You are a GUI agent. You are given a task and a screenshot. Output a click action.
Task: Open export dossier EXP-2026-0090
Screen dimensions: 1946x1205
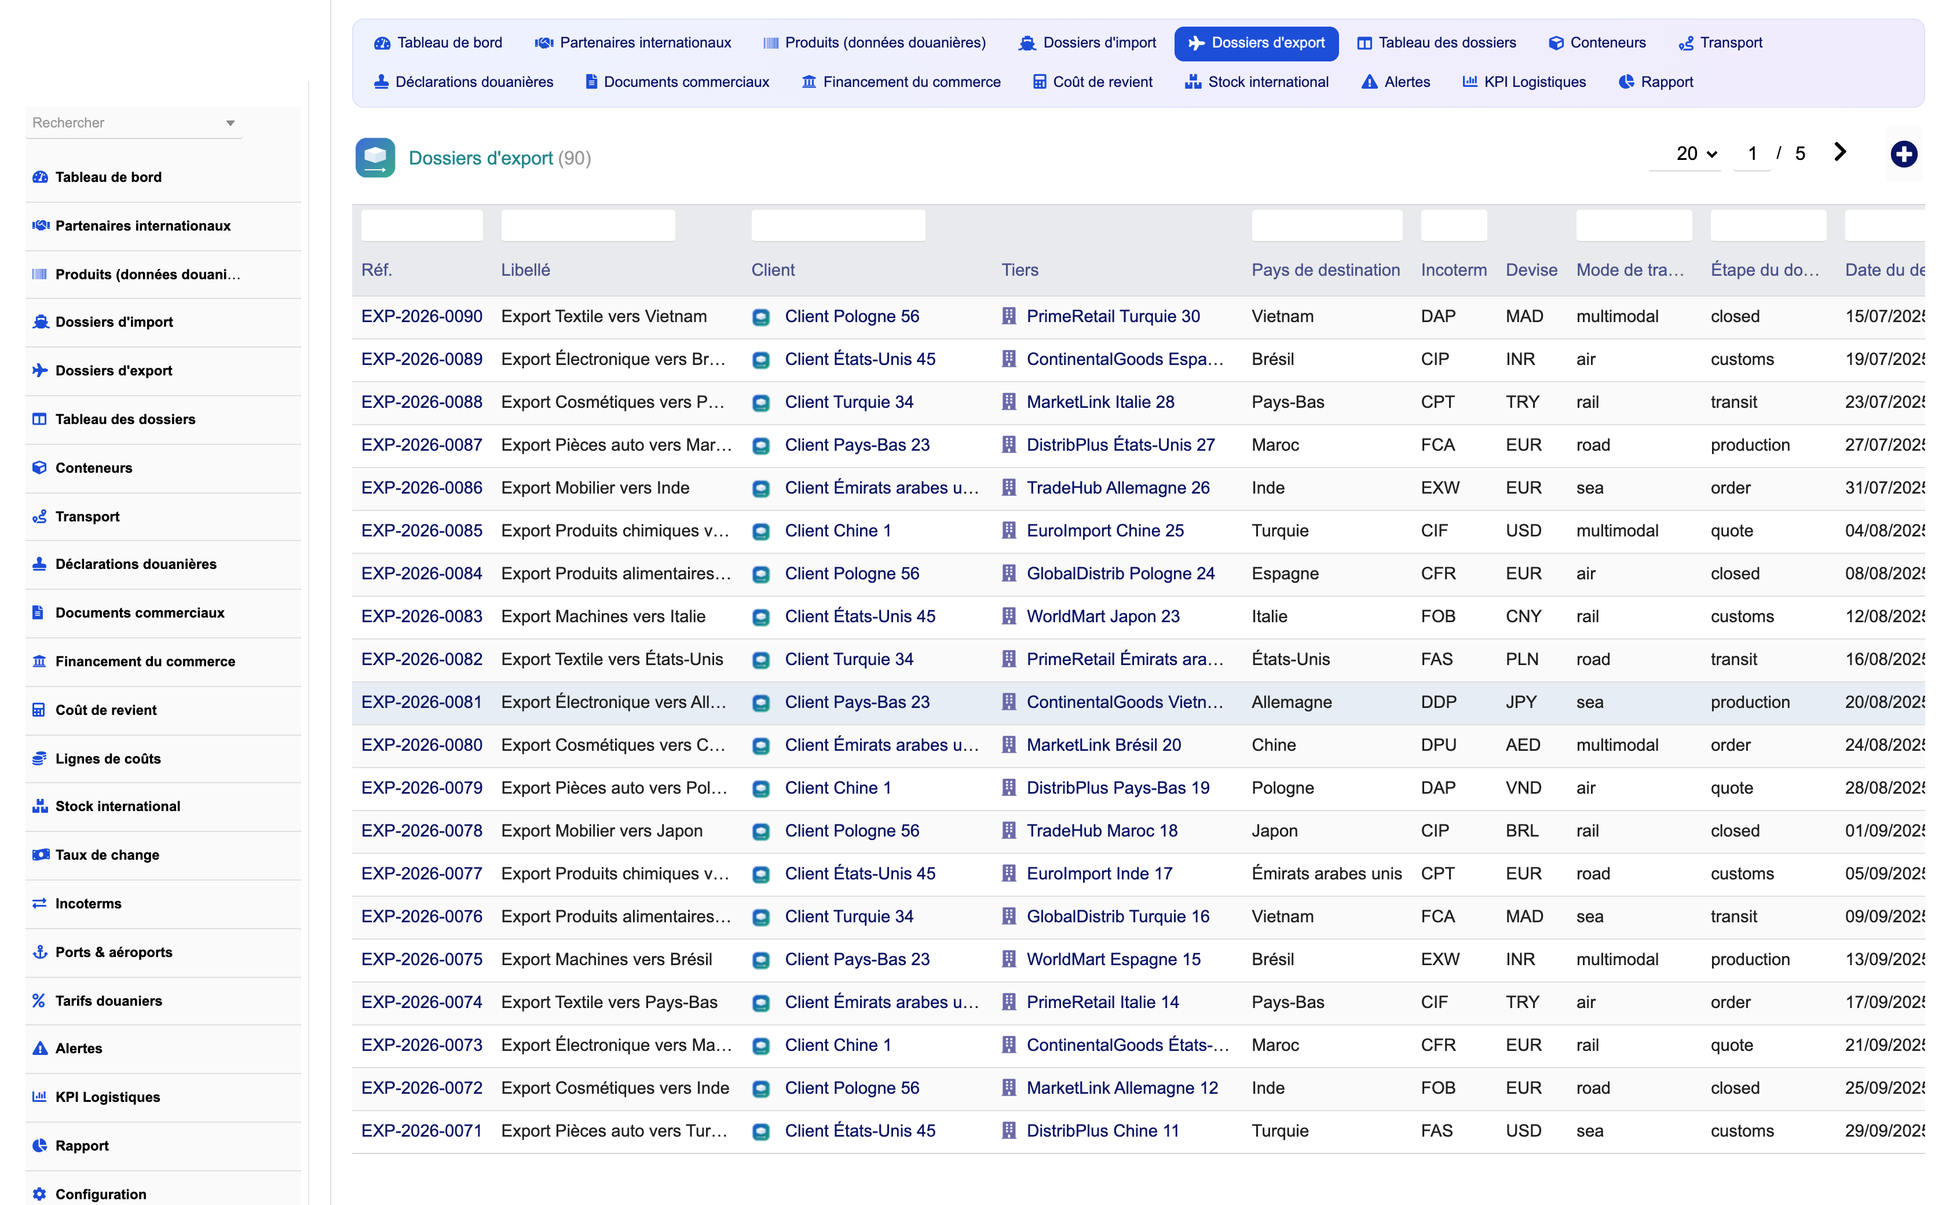coord(422,316)
